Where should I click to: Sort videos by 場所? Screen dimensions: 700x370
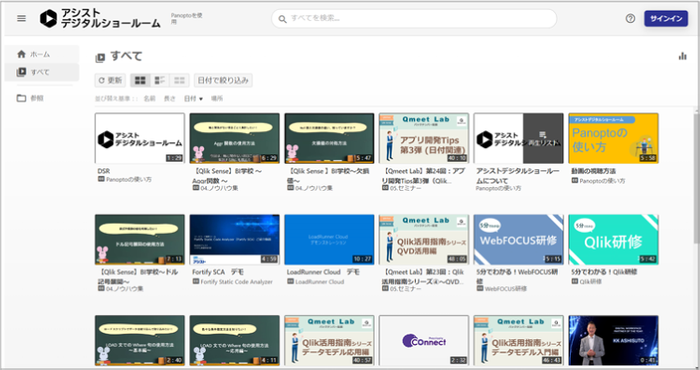[x=217, y=99]
